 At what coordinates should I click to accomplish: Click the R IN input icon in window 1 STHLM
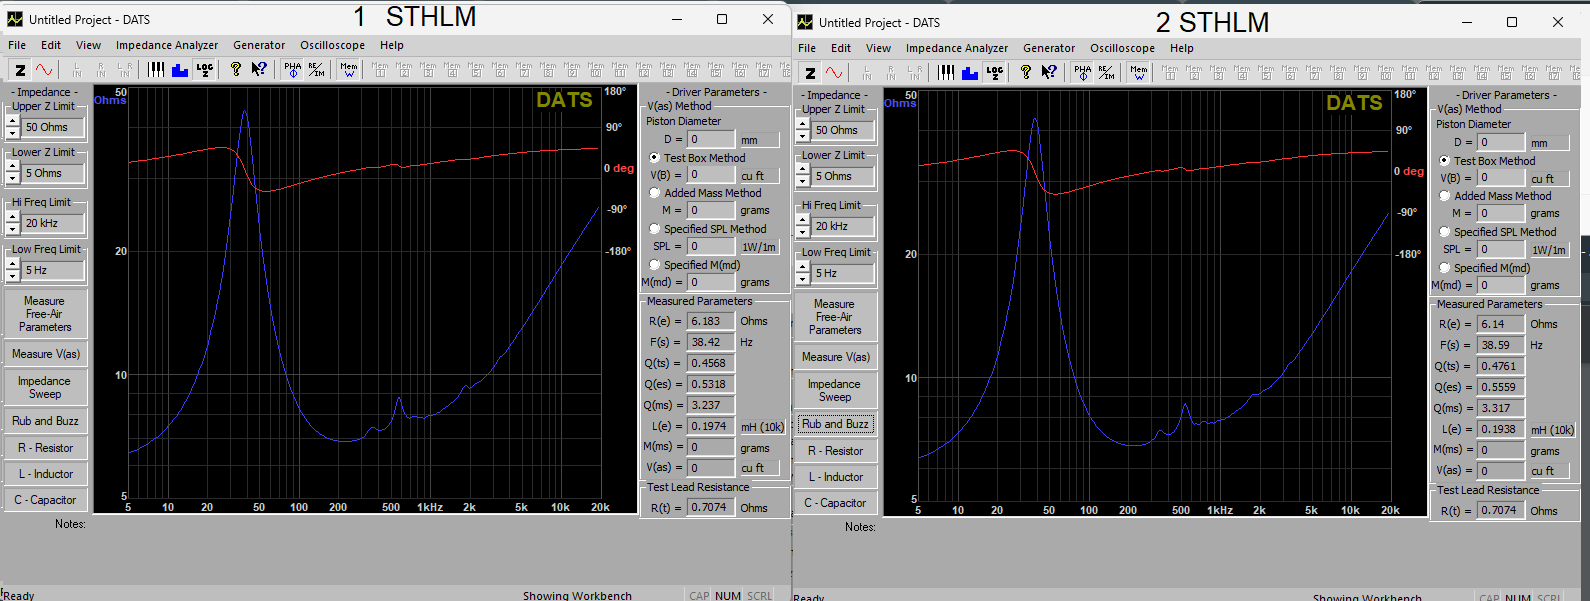100,69
